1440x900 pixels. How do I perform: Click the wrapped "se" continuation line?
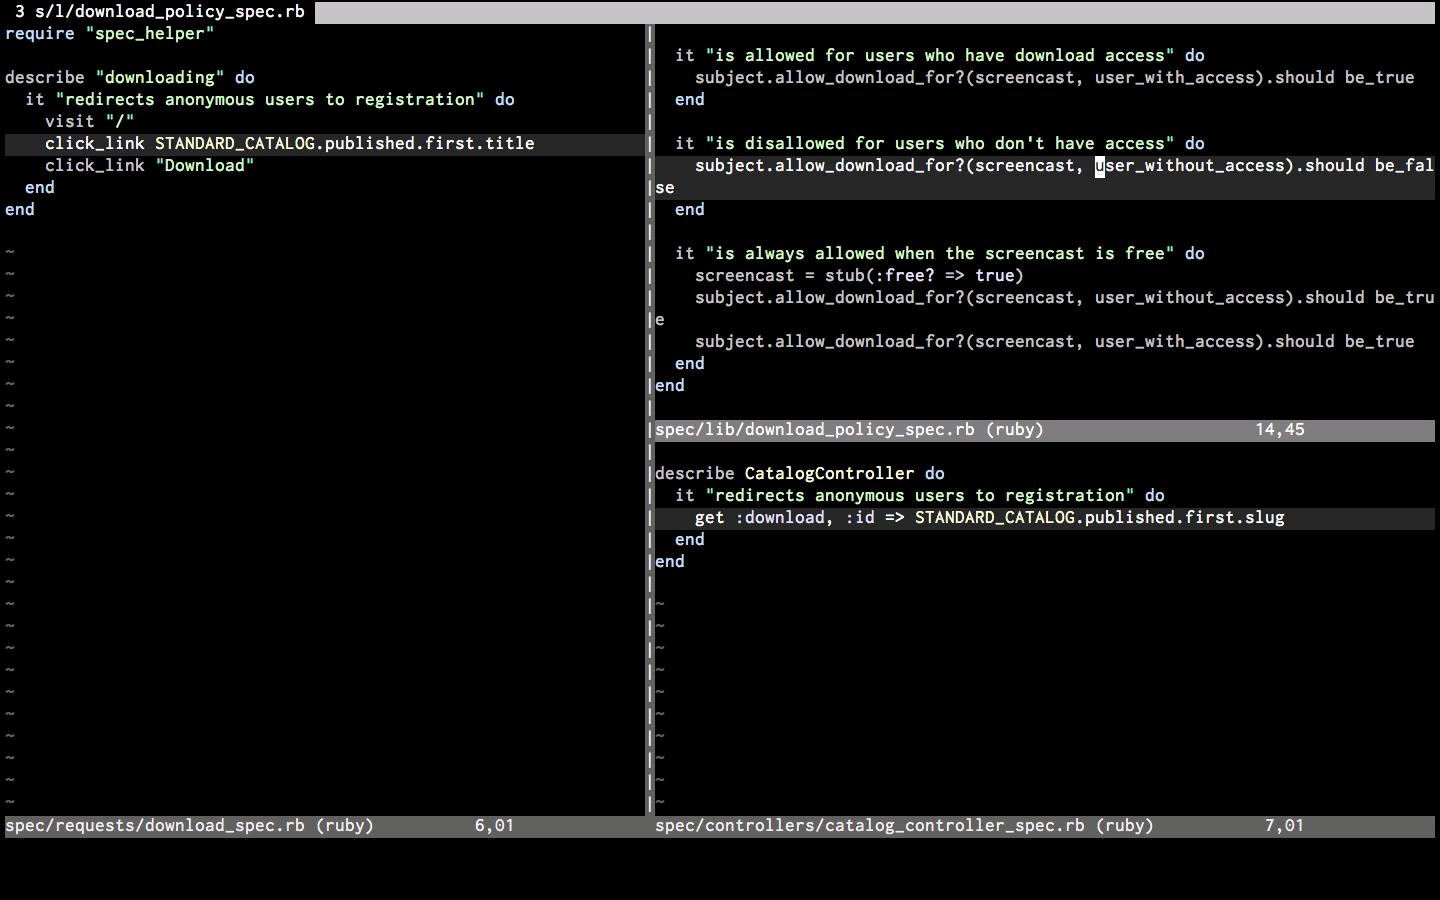tap(665, 188)
